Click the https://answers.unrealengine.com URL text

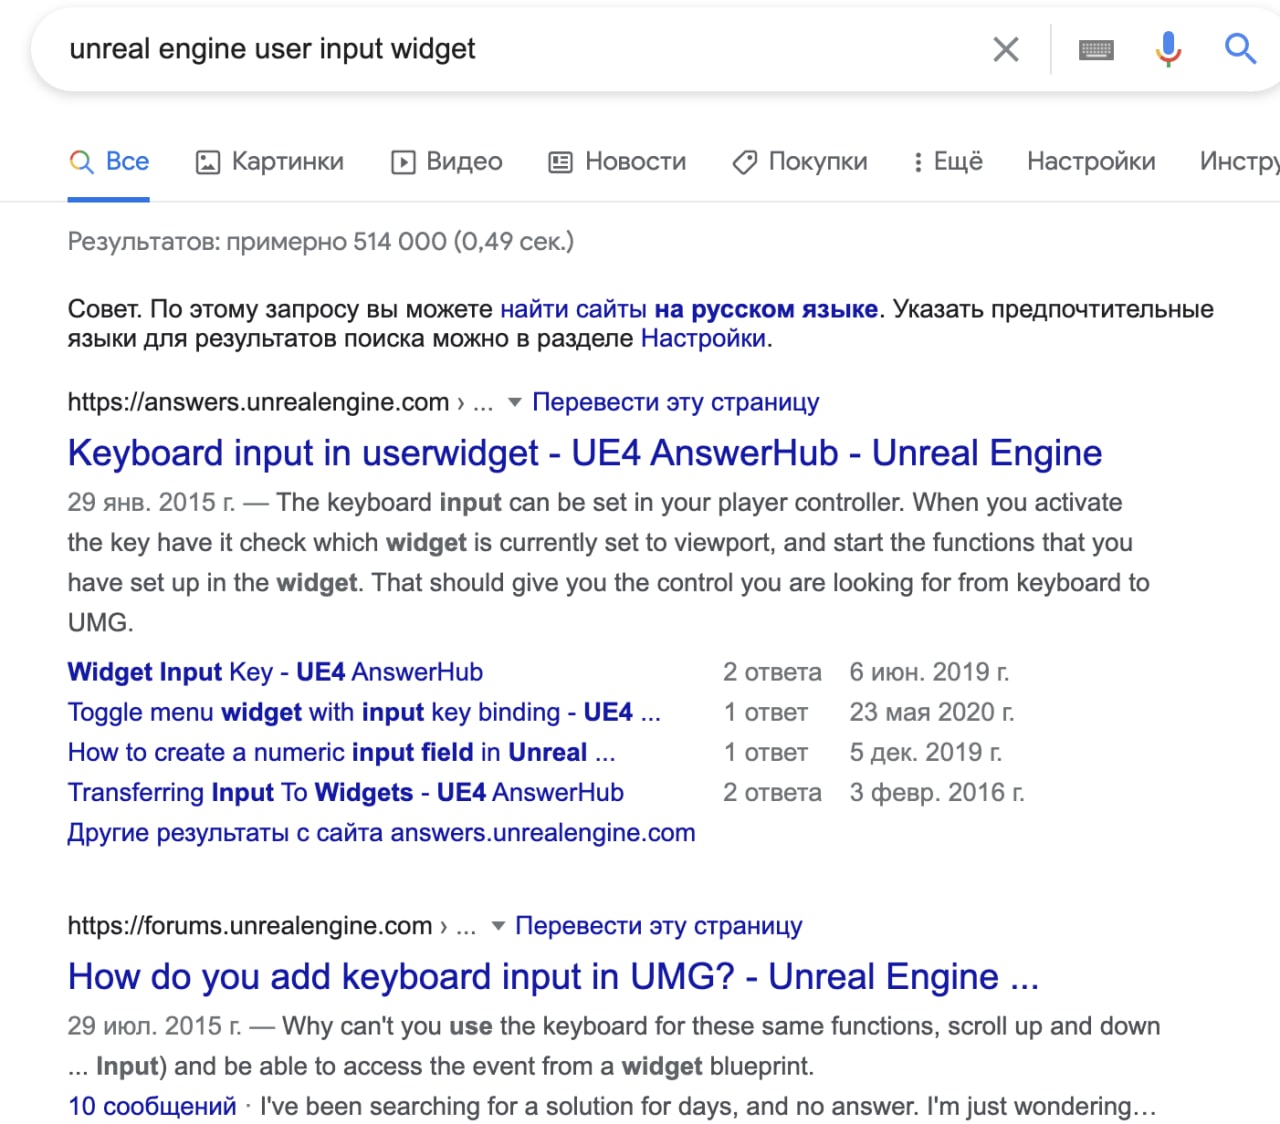258,402
